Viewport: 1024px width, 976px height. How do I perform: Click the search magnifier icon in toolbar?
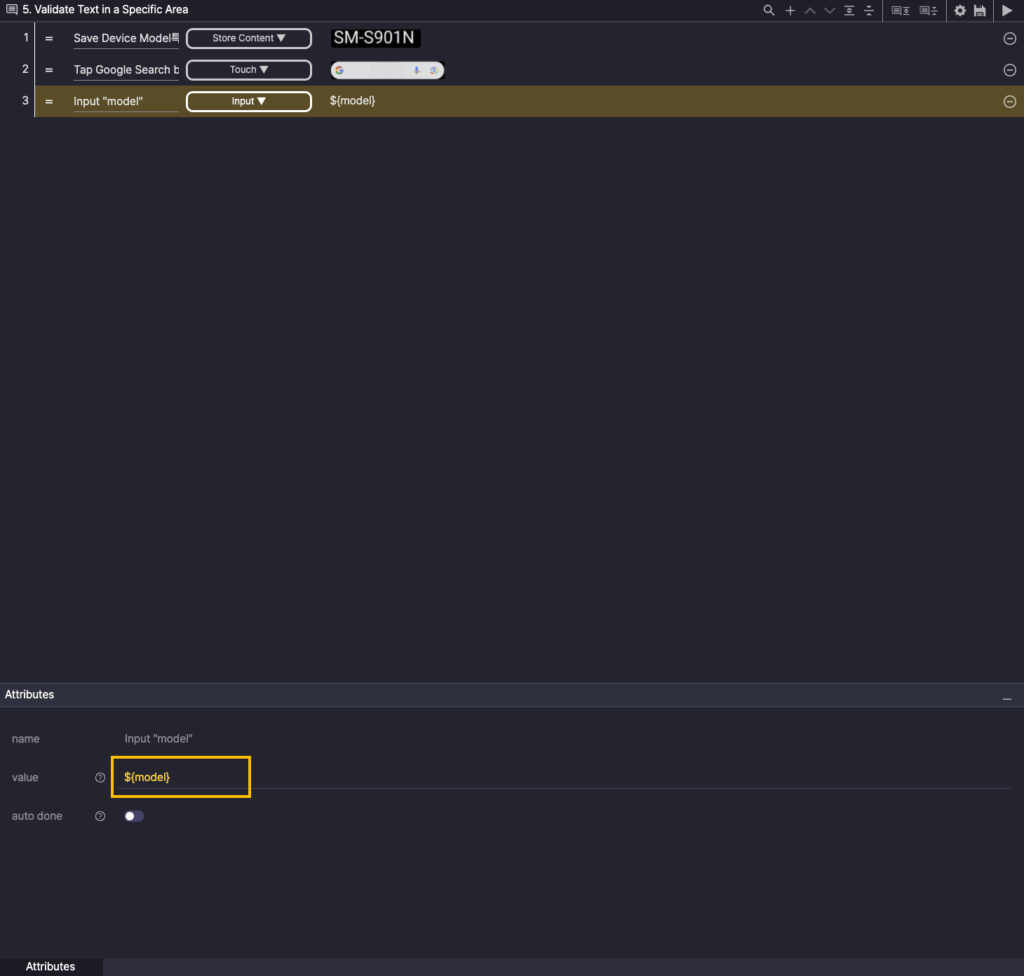[x=768, y=10]
